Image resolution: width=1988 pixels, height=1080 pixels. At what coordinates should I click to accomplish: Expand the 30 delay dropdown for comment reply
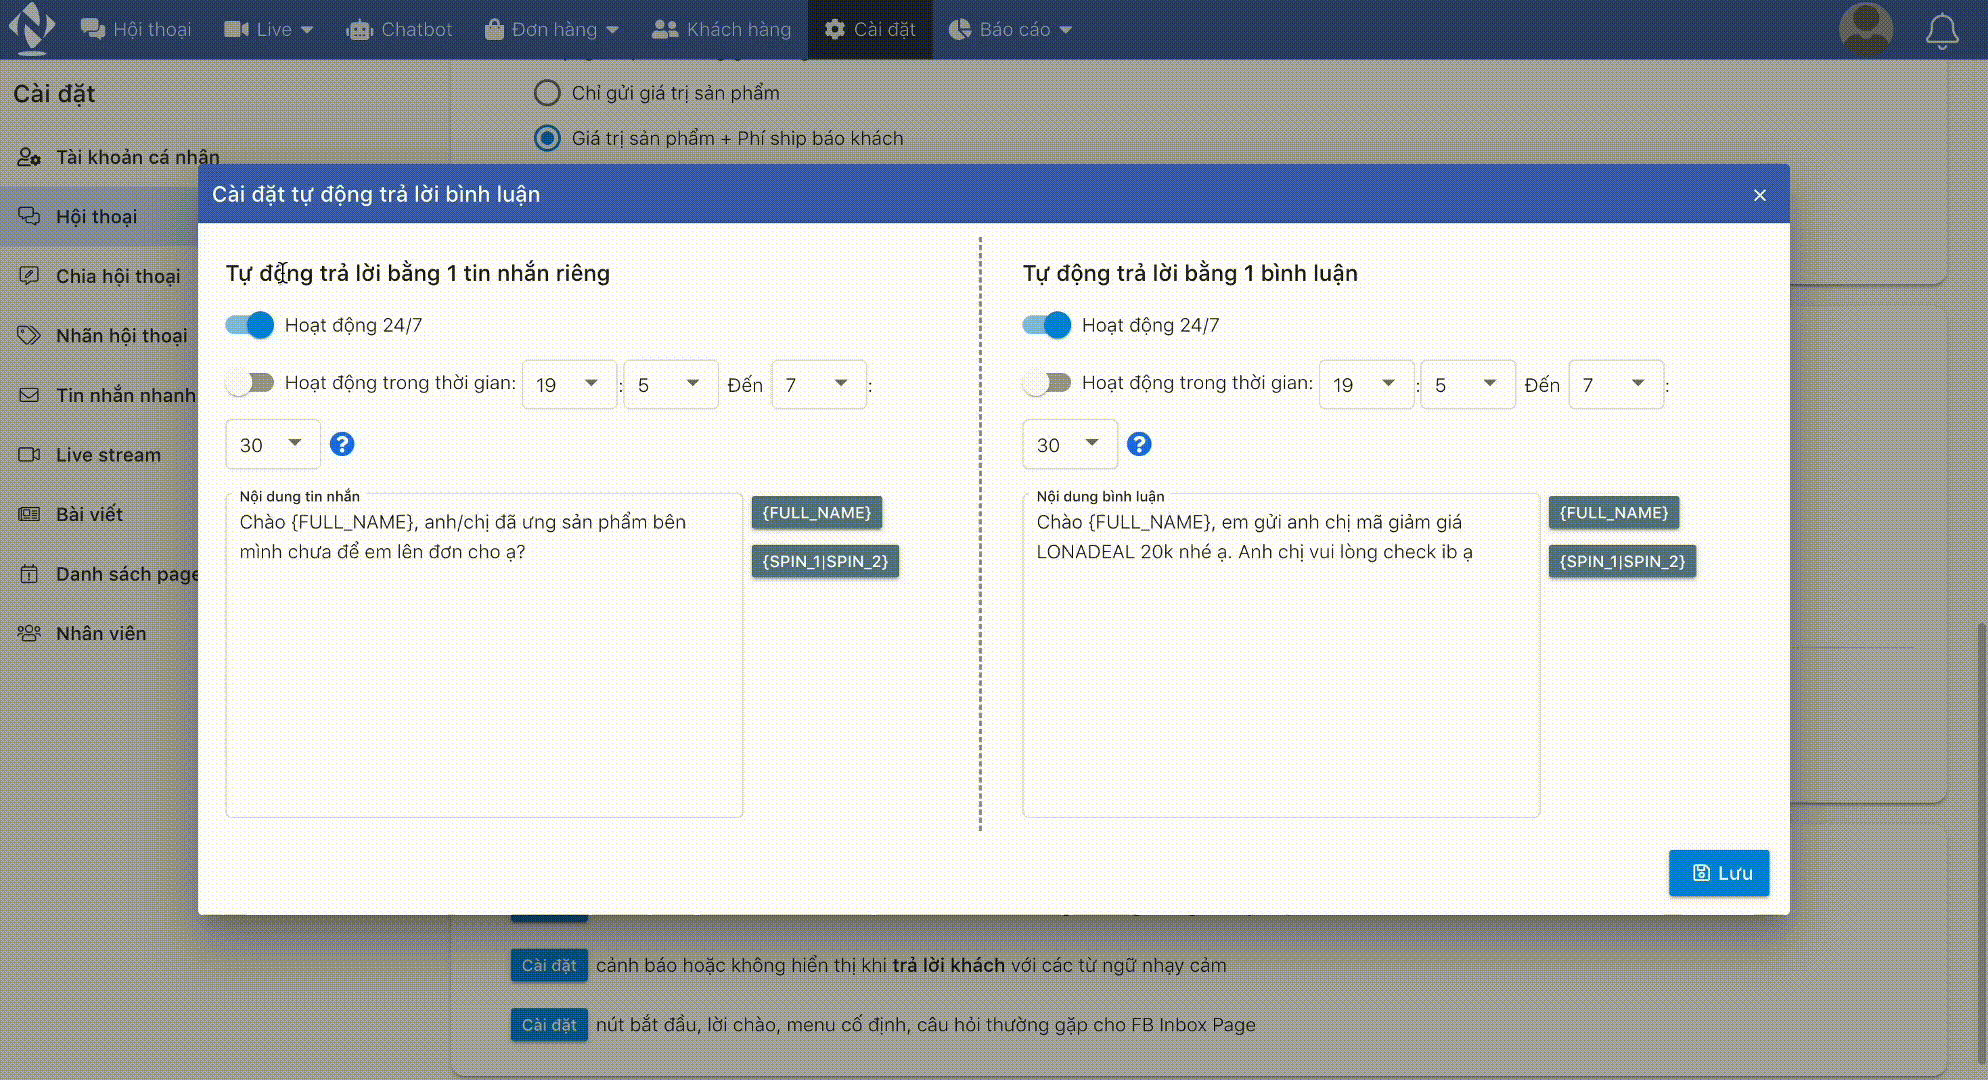click(1068, 445)
